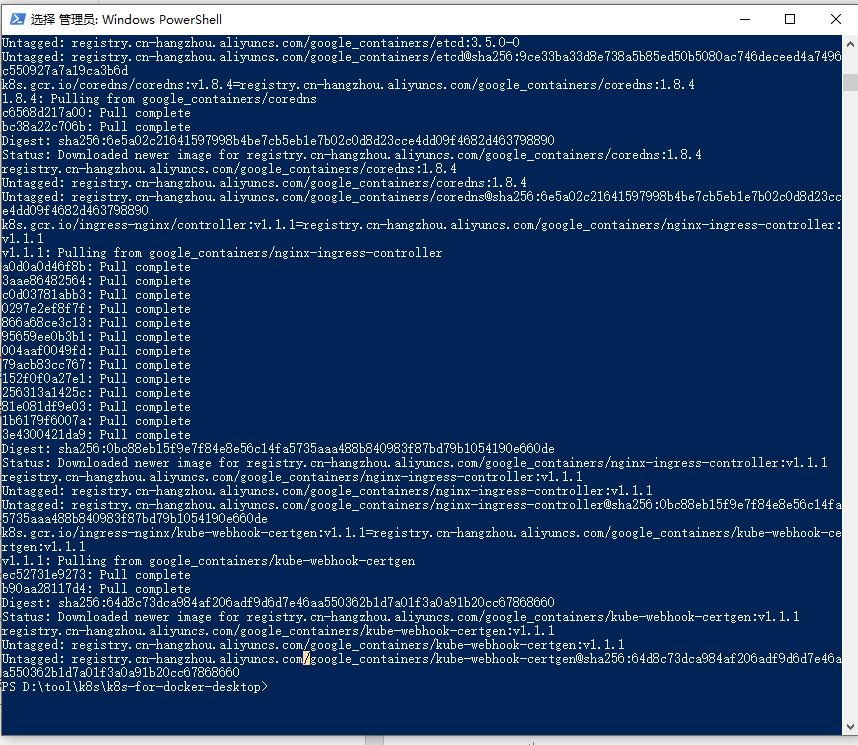The width and height of the screenshot is (858, 745).
Task: Click the Digest sha256:6e5a02c2 coredns line
Action: pos(278,141)
